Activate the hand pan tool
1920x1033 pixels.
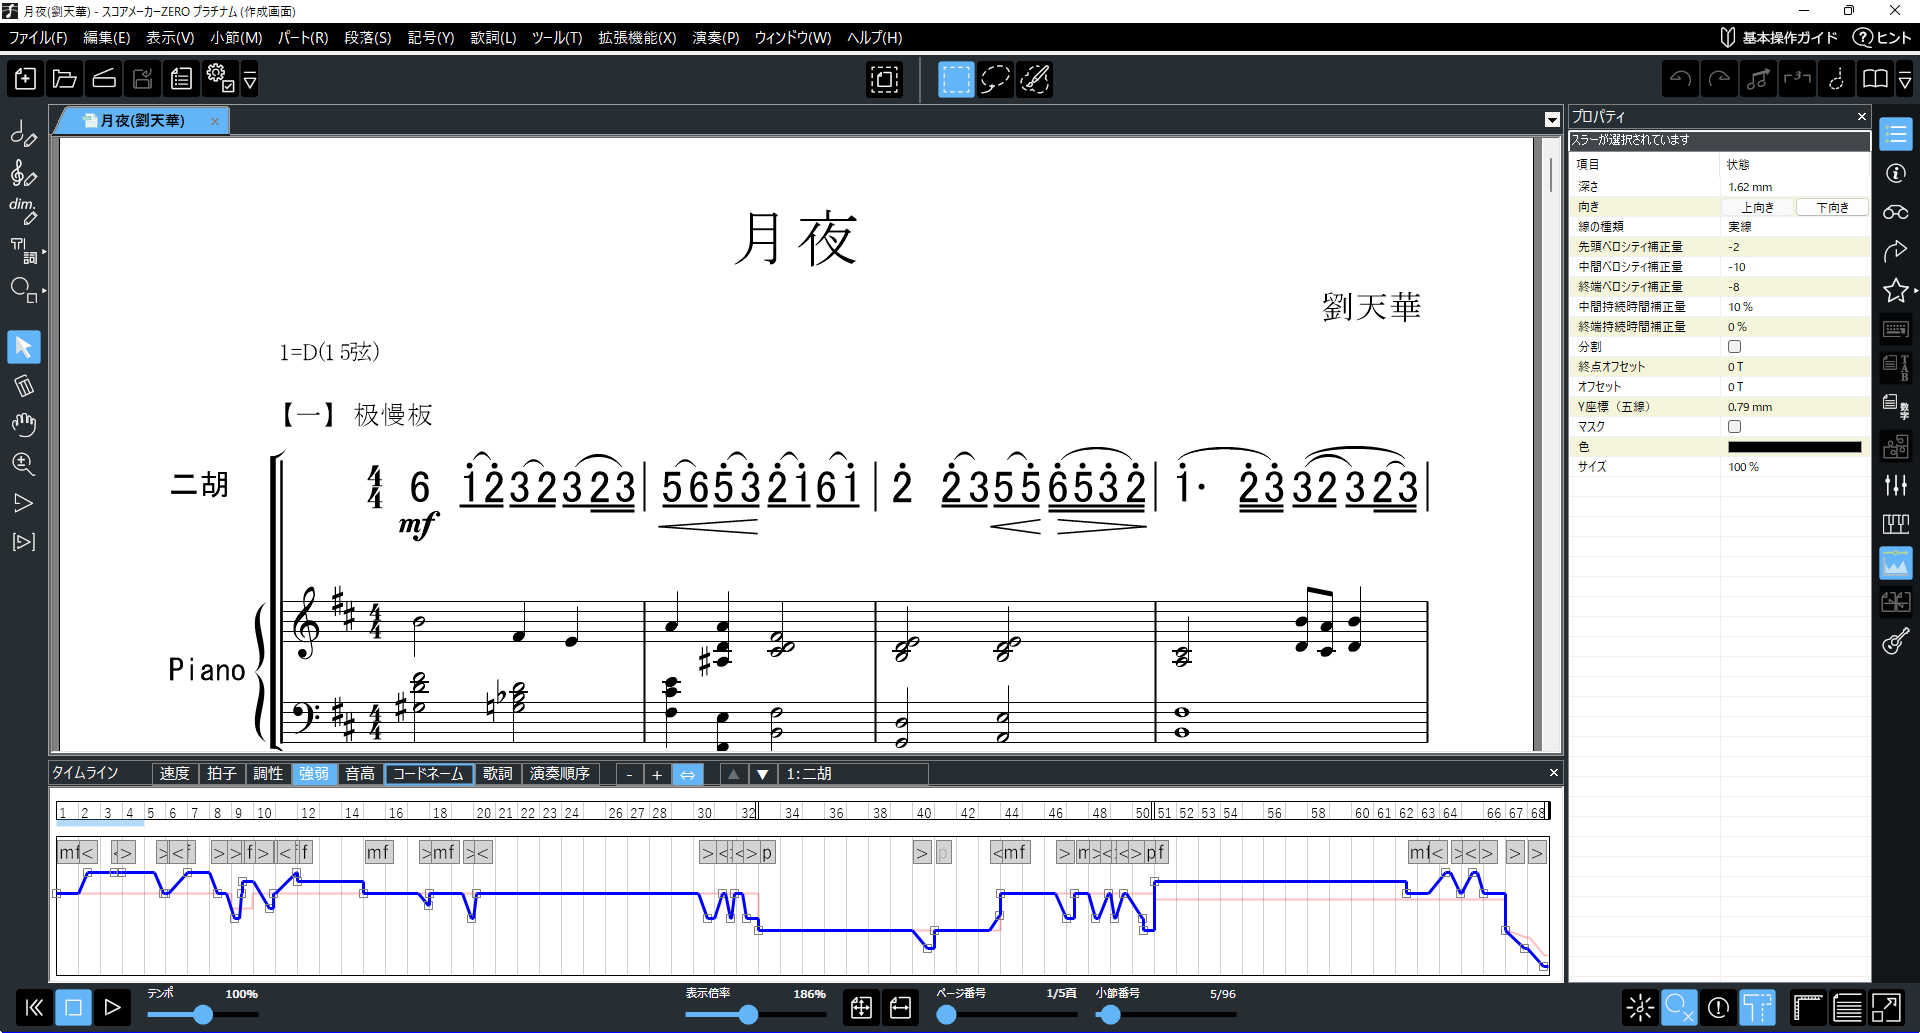(23, 425)
